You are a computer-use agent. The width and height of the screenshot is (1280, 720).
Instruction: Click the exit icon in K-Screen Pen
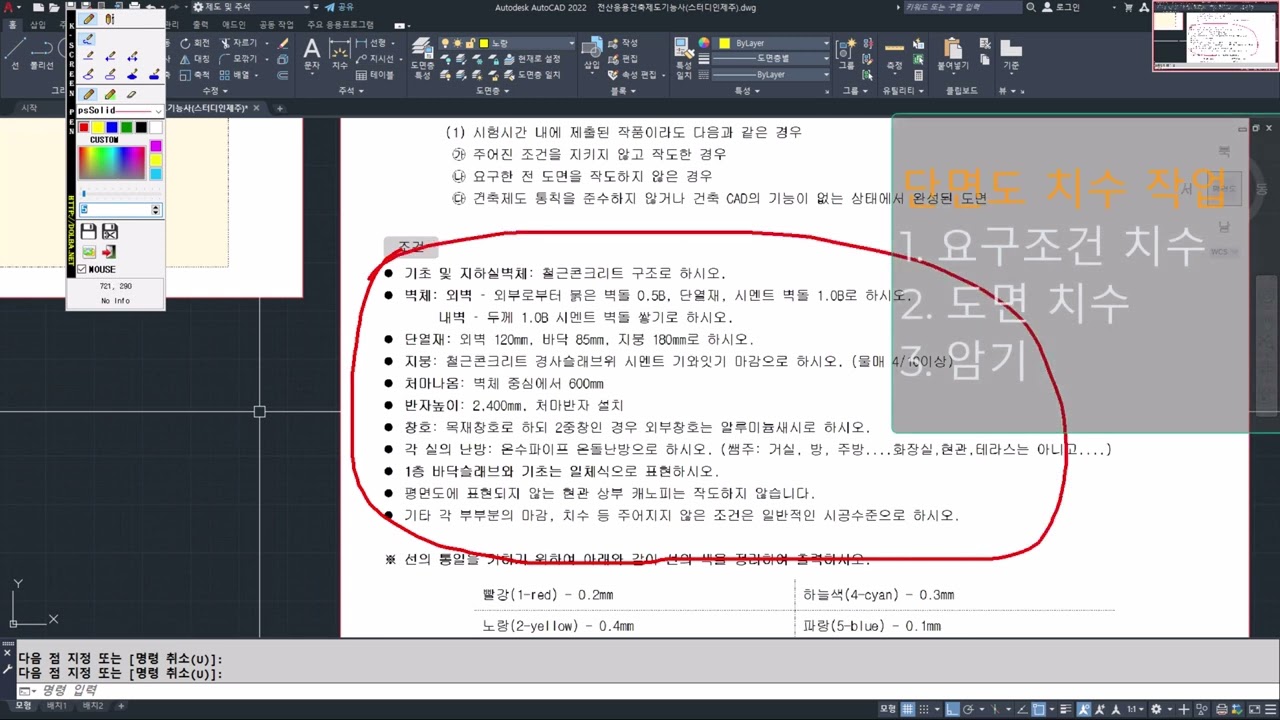(109, 252)
